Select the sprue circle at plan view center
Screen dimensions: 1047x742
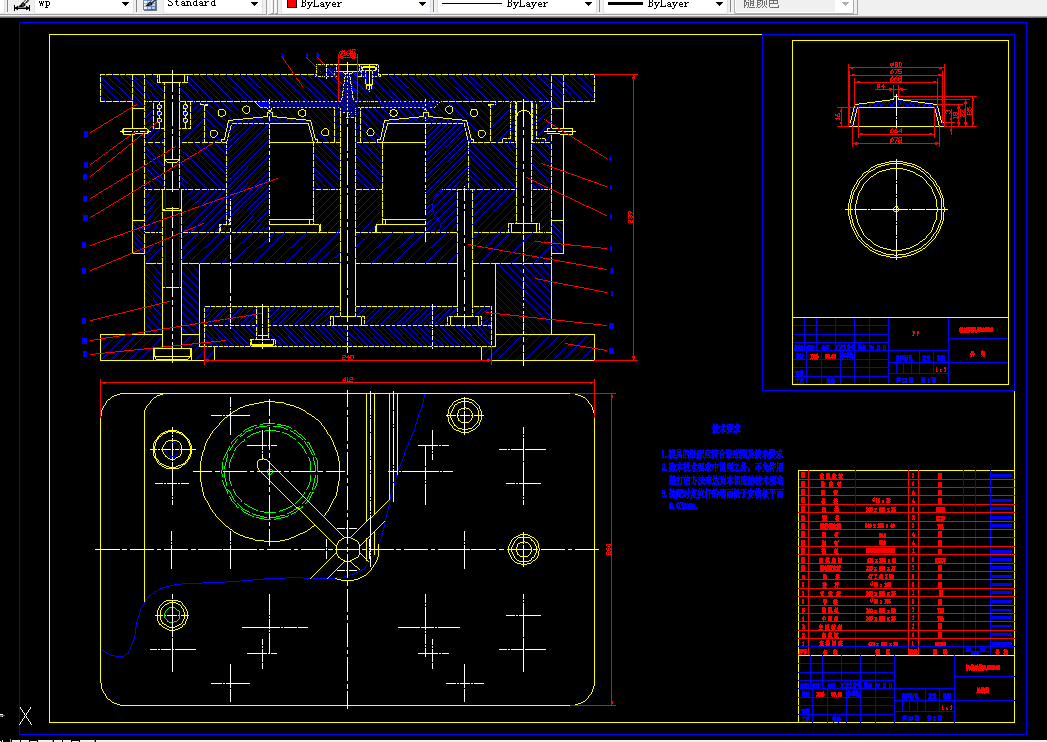click(348, 550)
